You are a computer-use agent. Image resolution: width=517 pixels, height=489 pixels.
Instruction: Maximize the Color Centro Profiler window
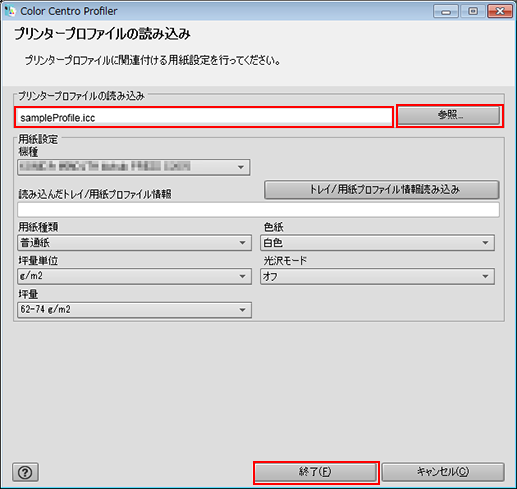(x=473, y=11)
